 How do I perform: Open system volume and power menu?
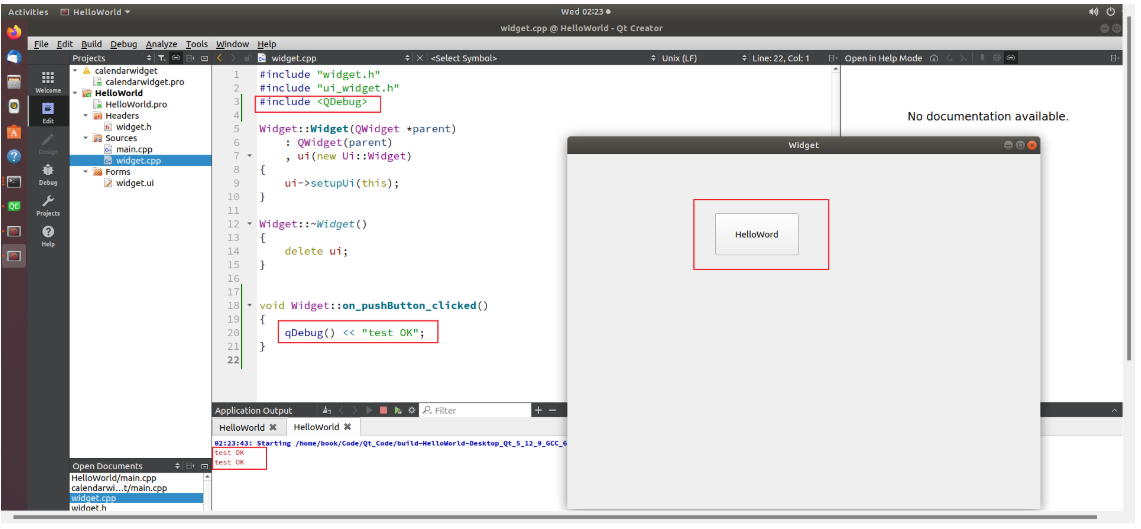(1102, 12)
